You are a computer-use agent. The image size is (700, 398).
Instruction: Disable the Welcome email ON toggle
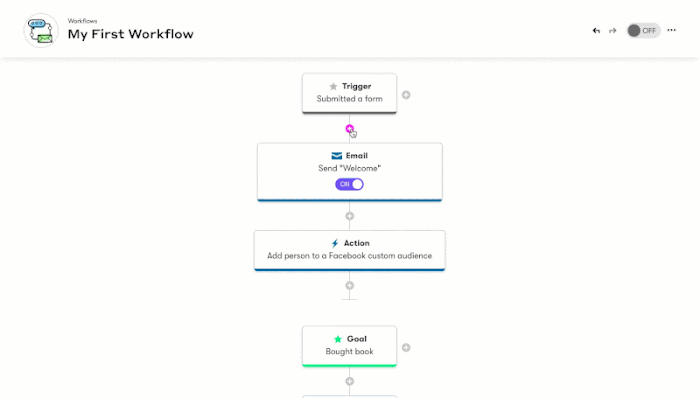(350, 184)
